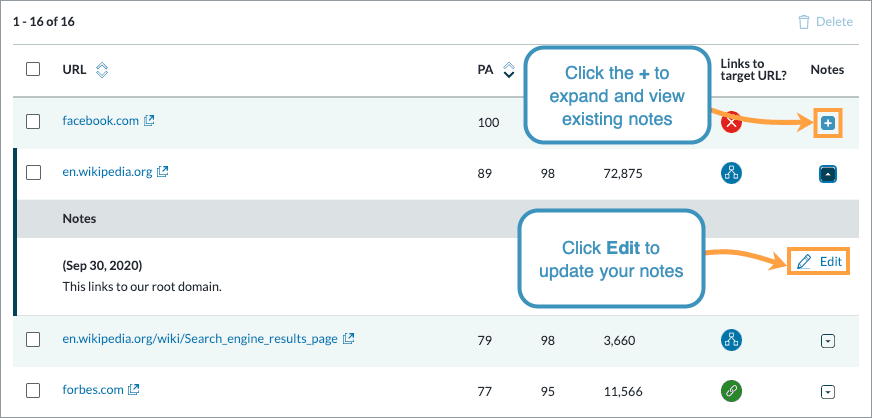Toggle the select-all checkbox in header
Viewport: 872px width, 418px height.
(33, 70)
